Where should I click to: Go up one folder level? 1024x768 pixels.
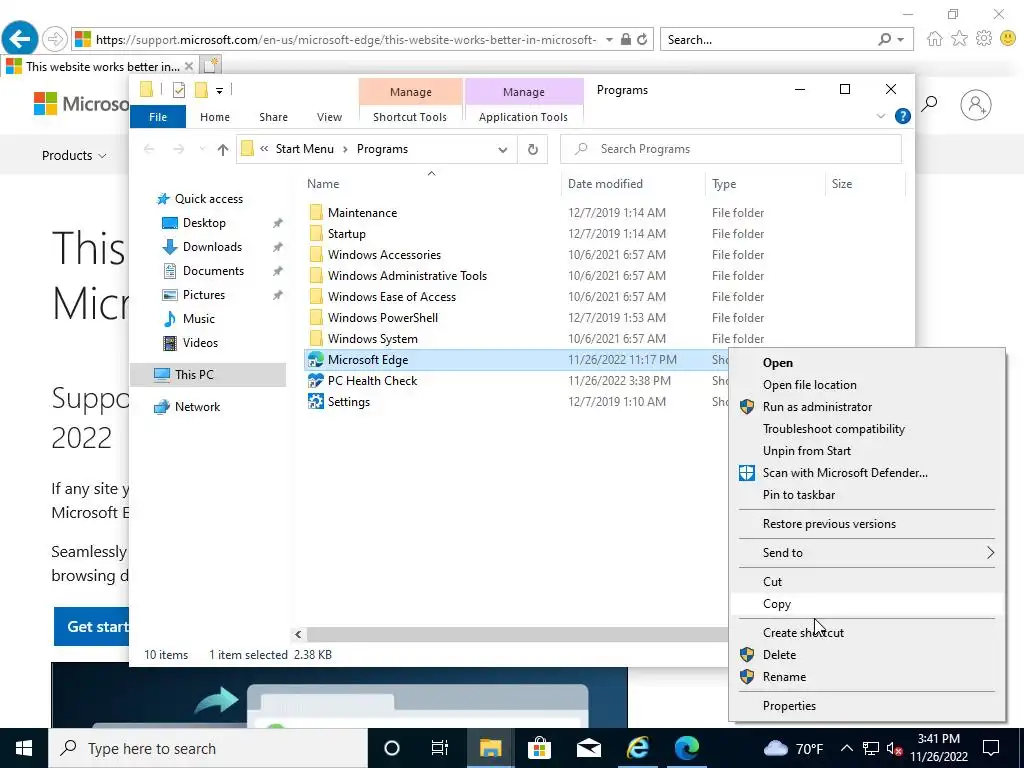(223, 150)
